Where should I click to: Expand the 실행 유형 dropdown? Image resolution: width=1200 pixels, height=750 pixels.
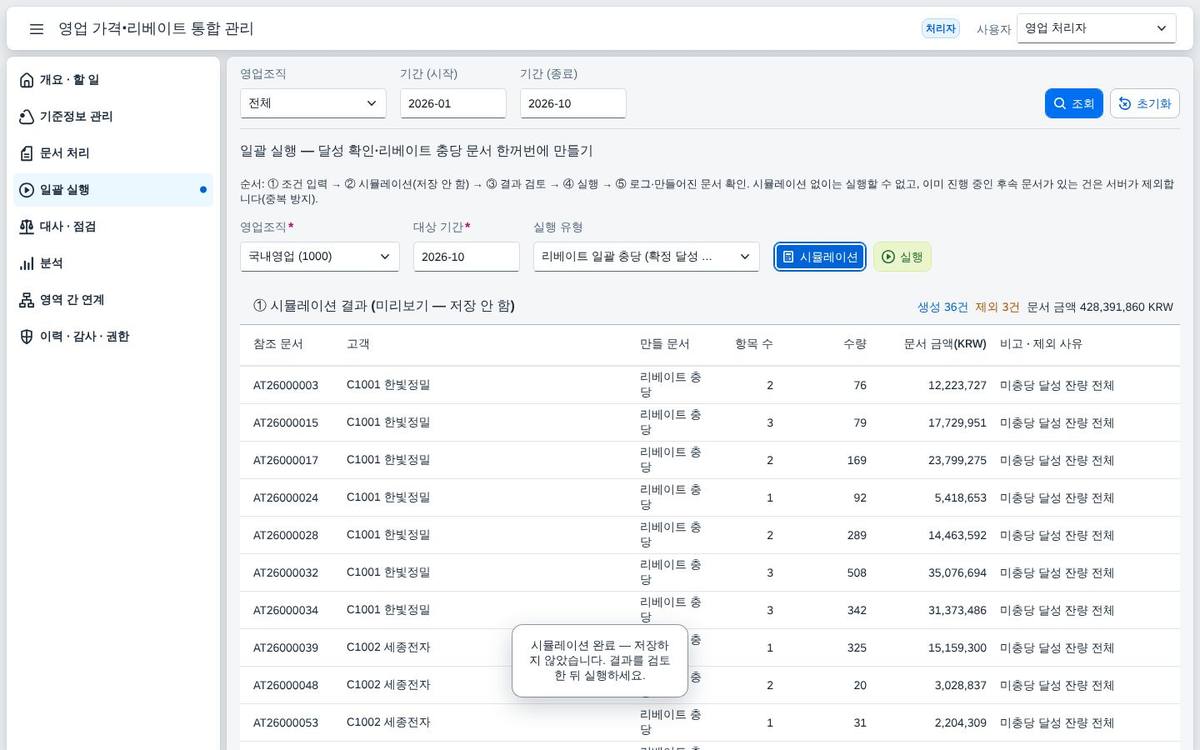tap(646, 257)
